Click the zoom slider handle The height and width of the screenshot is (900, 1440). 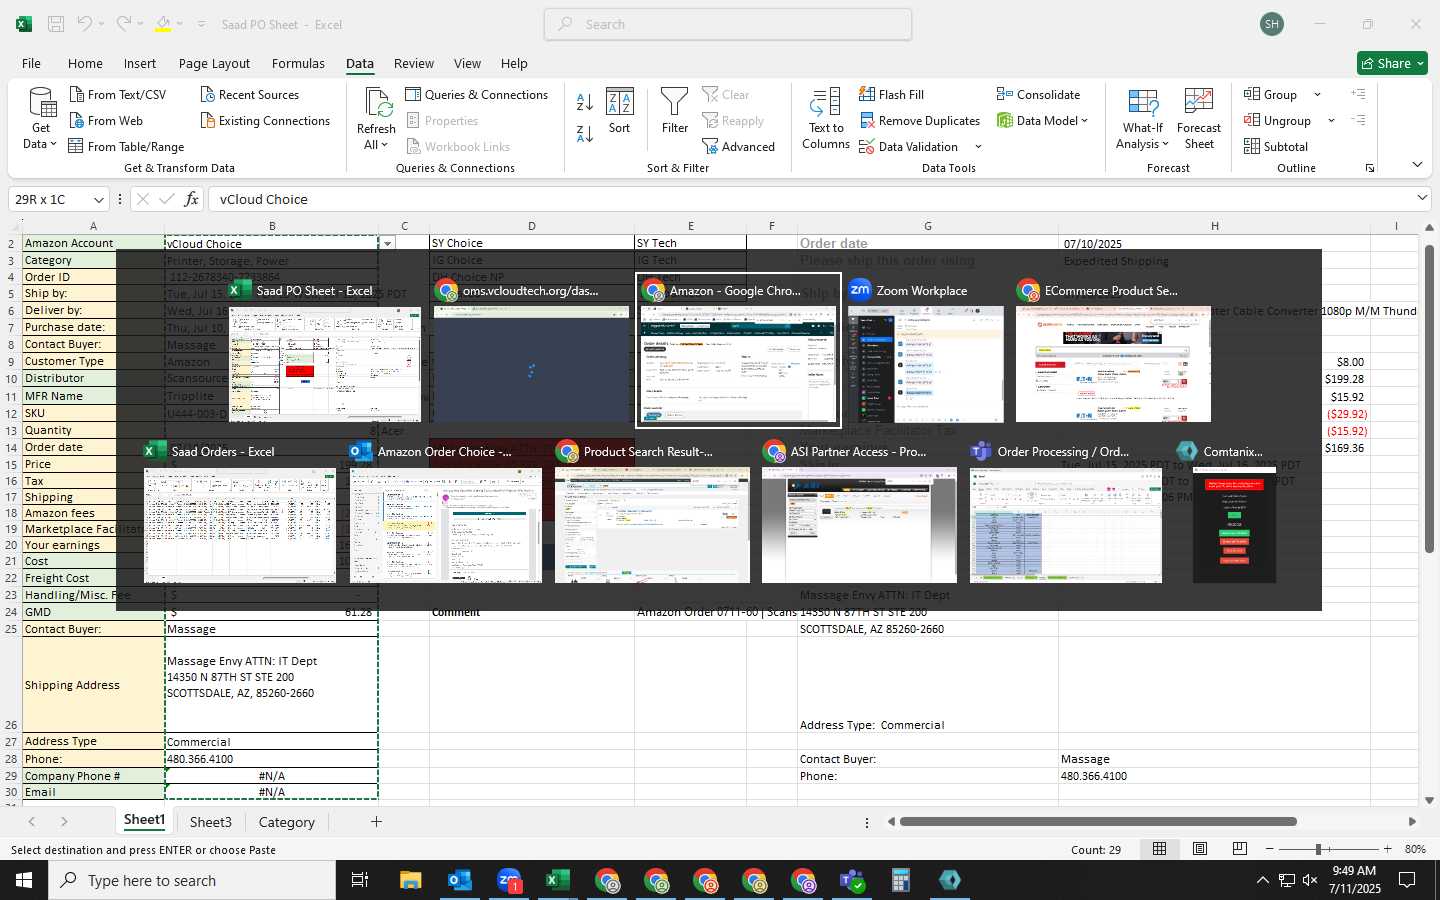click(x=1318, y=849)
